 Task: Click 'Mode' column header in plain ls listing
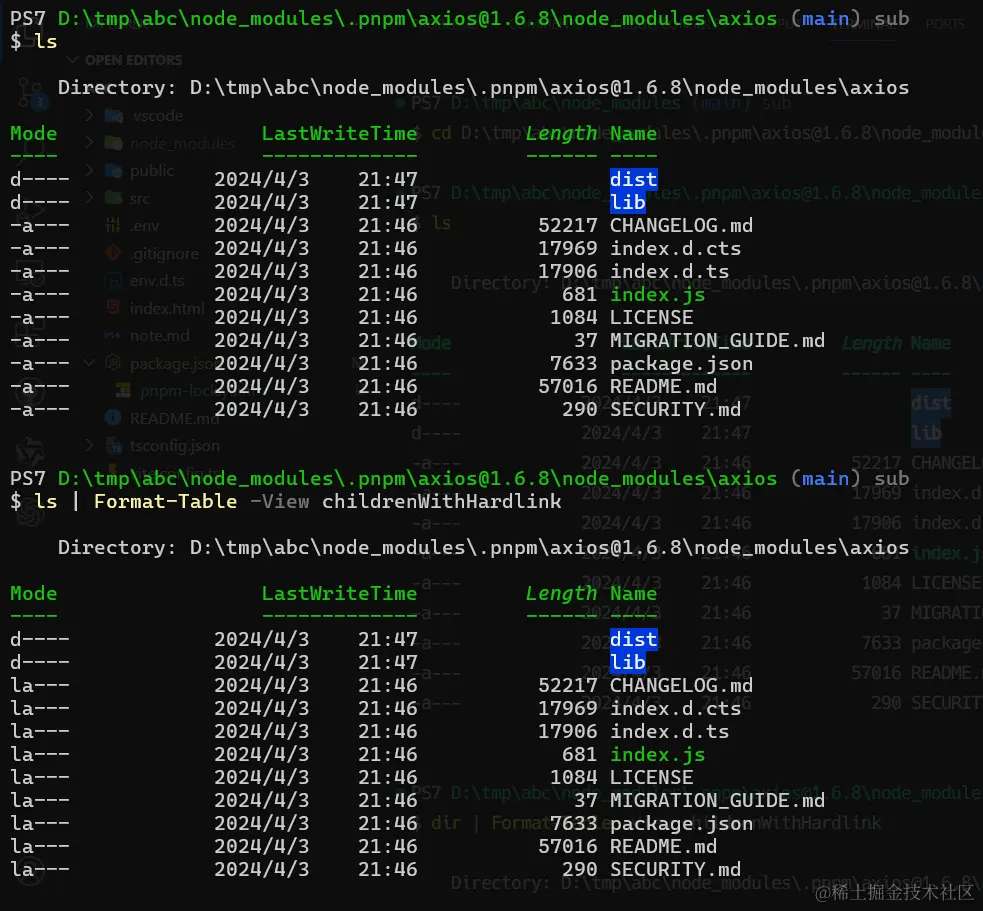pyautogui.click(x=33, y=133)
